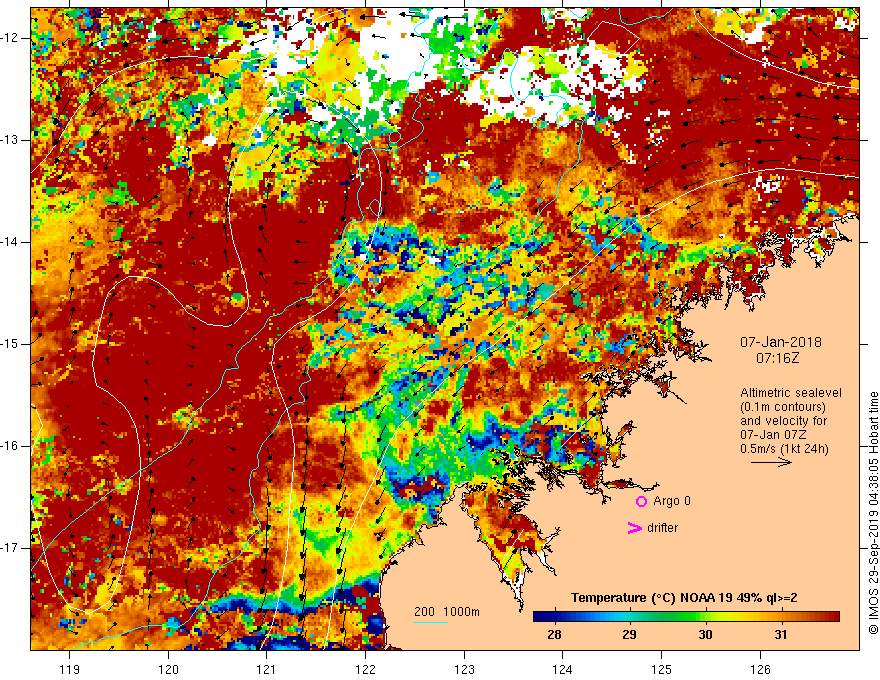Click latitude axis label -13
This screenshot has width=880, height=680.
[11, 140]
